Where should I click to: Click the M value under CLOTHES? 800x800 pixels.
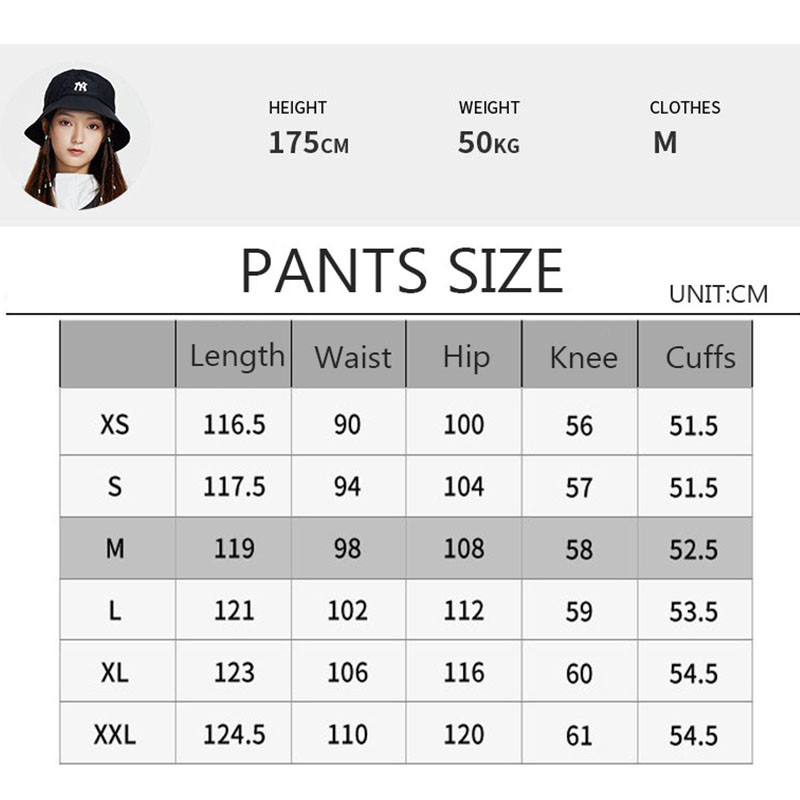point(665,143)
